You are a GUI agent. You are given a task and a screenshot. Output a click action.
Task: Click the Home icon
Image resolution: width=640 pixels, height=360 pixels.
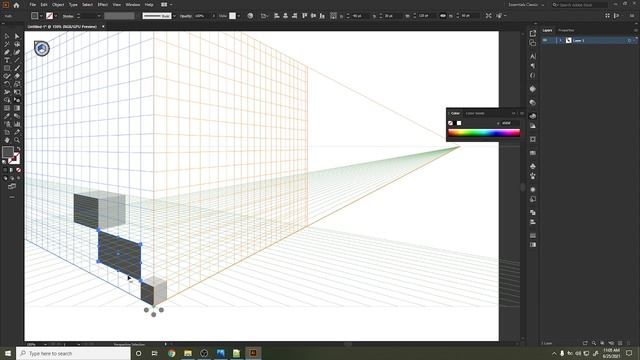(16, 5)
